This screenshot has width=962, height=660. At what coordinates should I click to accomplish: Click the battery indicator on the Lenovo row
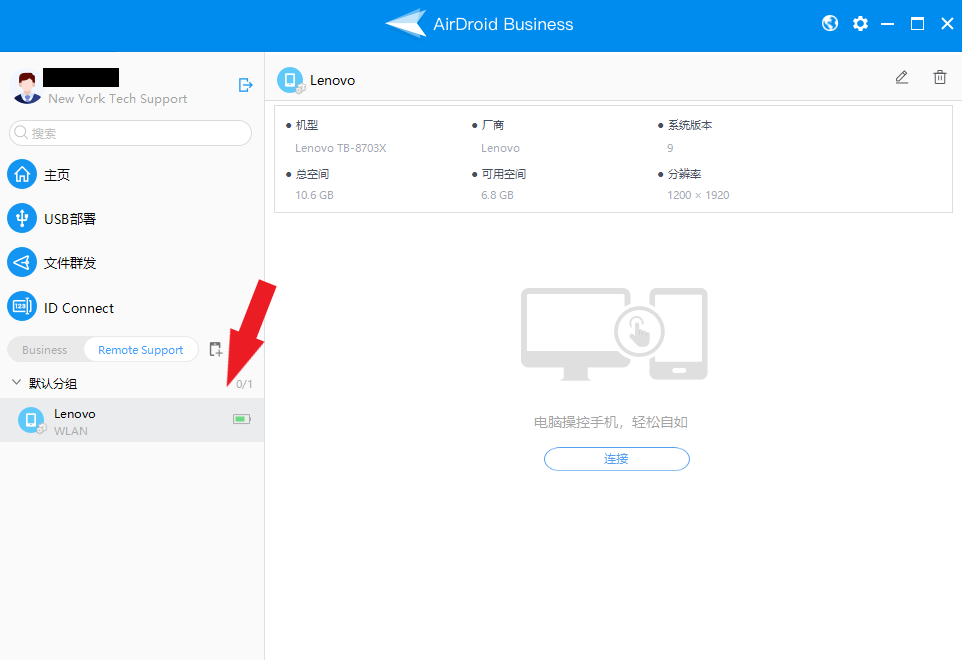(242, 419)
